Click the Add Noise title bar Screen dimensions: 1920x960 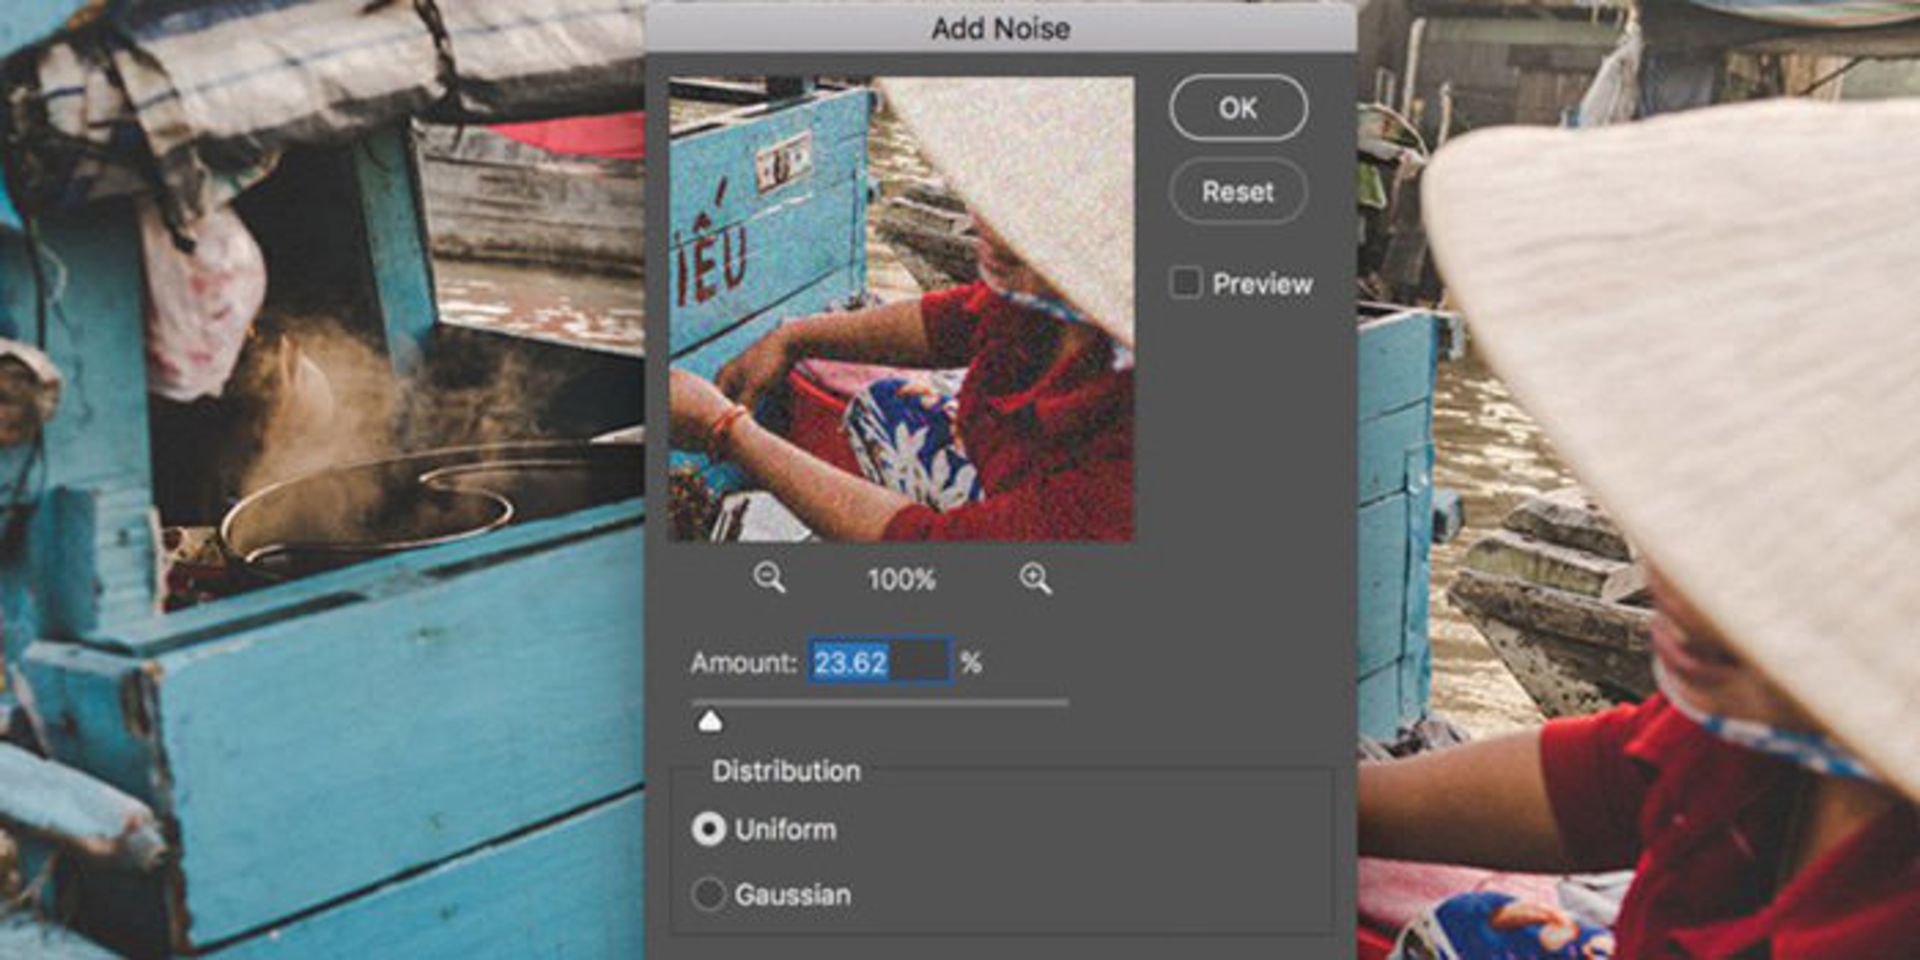click(1001, 28)
